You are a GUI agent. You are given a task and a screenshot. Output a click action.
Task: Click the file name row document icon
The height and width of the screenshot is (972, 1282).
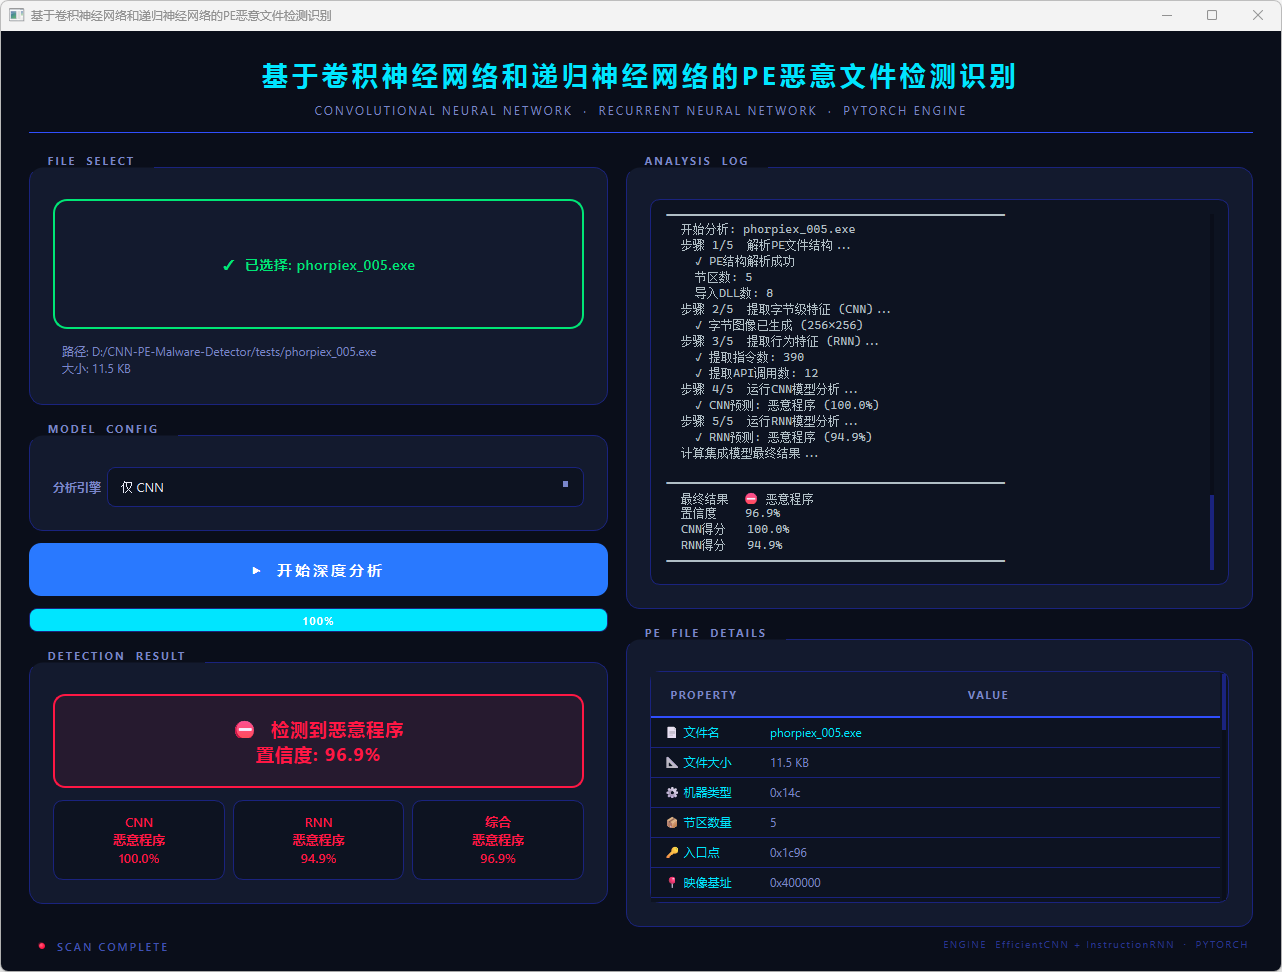click(671, 733)
